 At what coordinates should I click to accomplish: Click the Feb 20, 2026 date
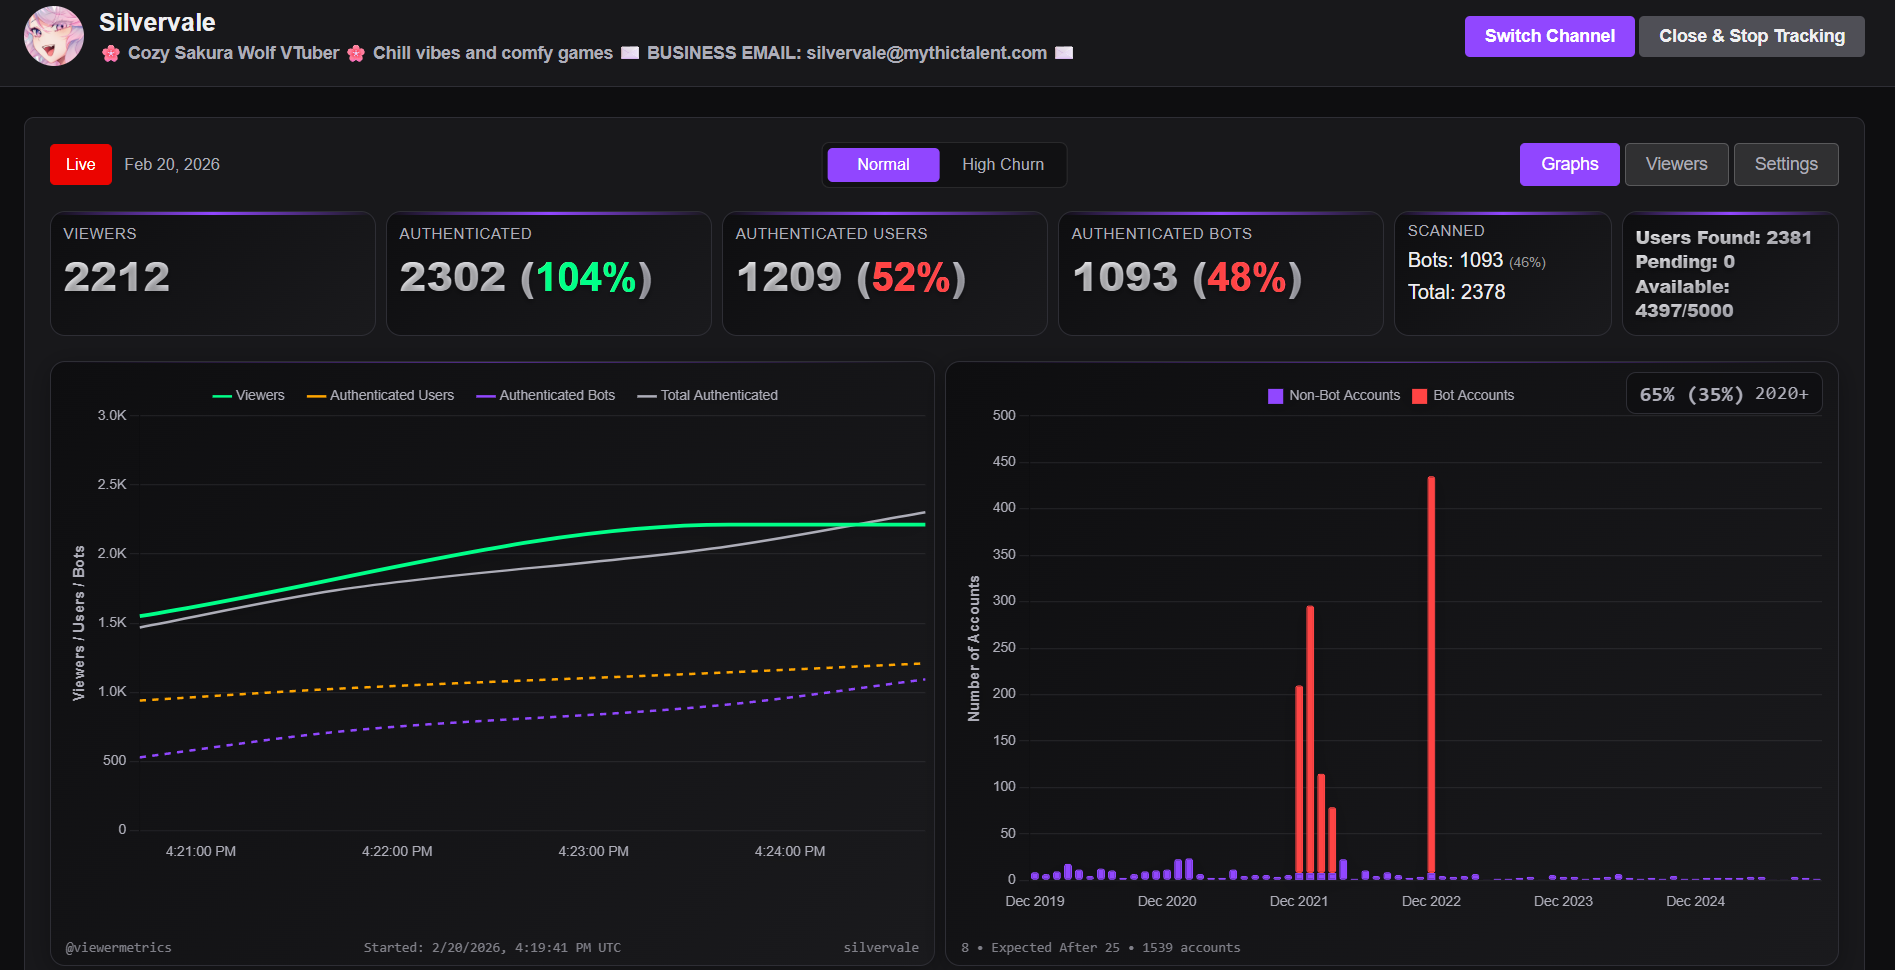[172, 165]
